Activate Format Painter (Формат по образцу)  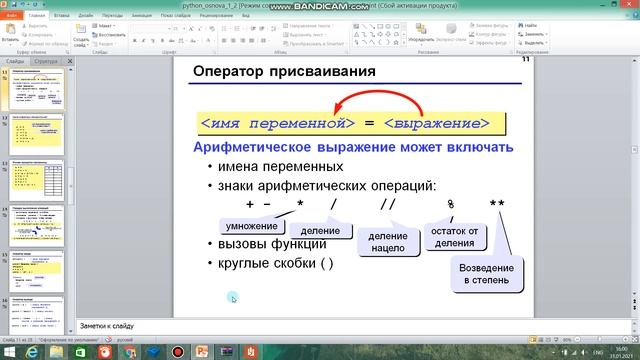(x=45, y=44)
